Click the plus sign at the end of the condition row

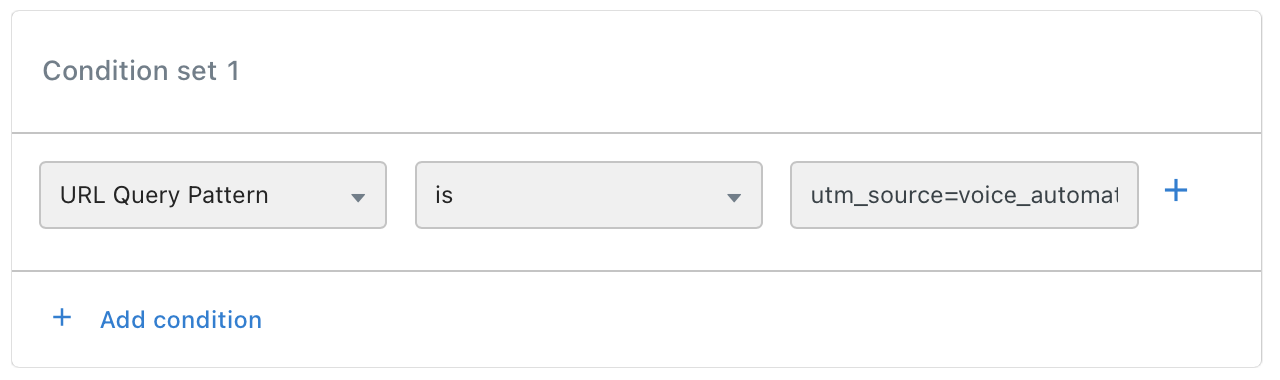point(1177,190)
